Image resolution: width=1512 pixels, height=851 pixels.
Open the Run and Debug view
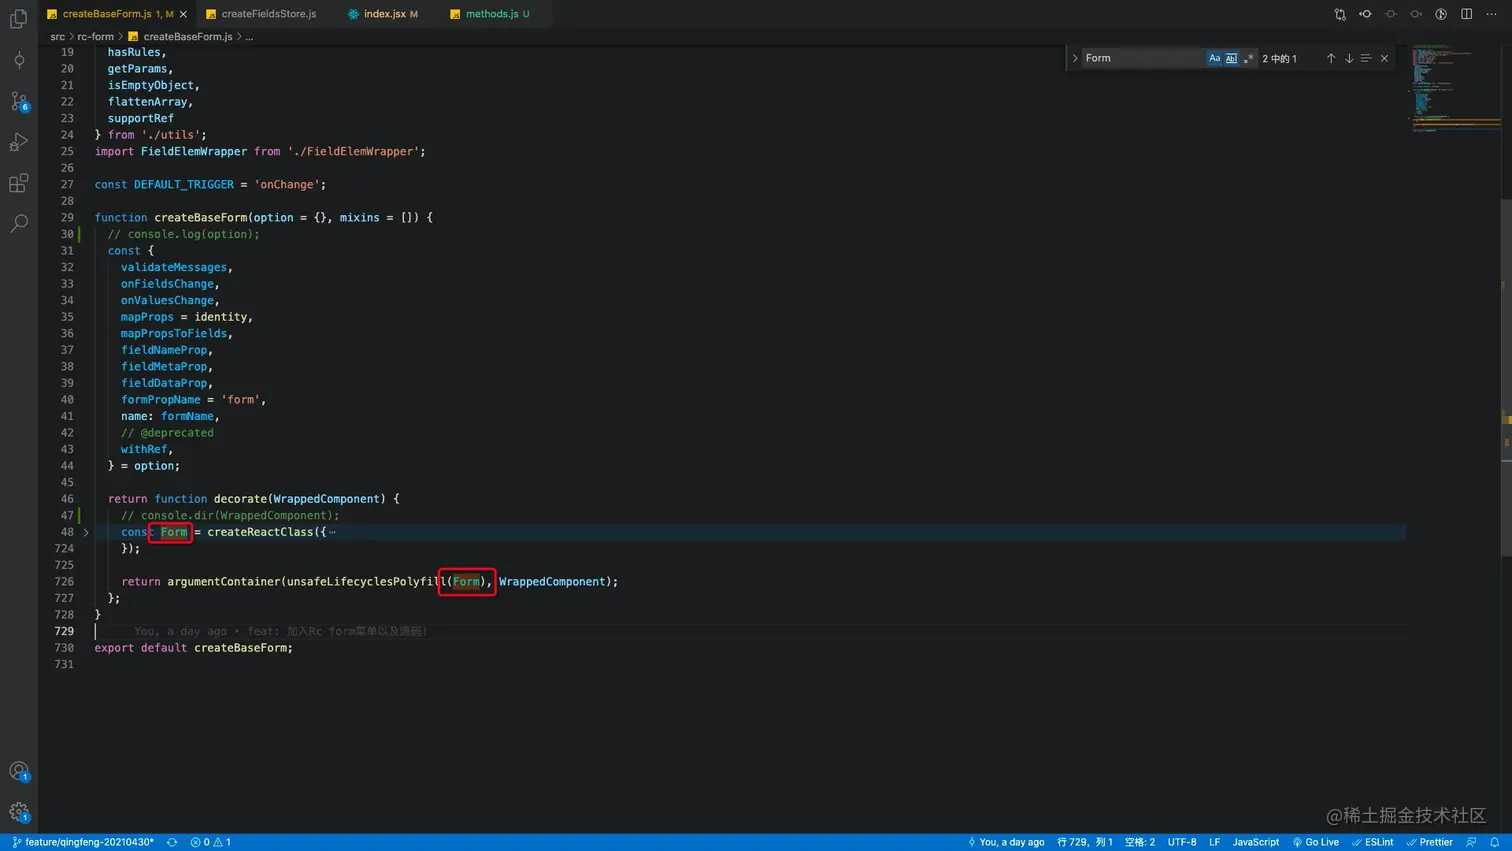point(18,142)
